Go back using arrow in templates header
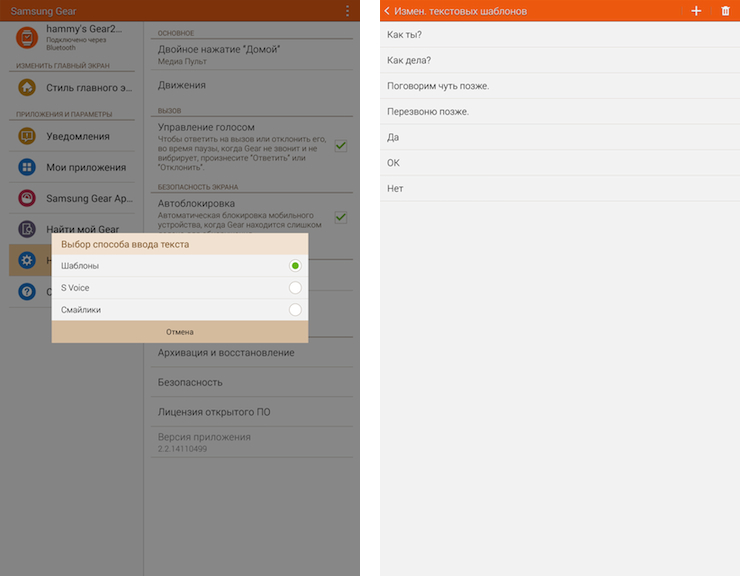 point(387,11)
